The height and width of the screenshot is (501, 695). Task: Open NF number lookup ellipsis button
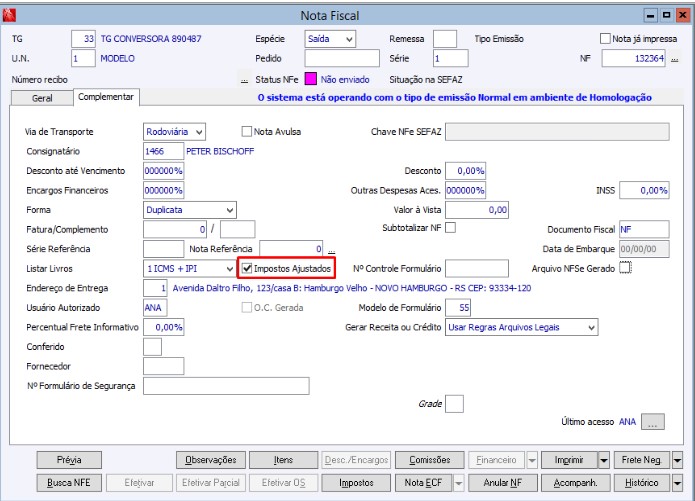[x=674, y=59]
